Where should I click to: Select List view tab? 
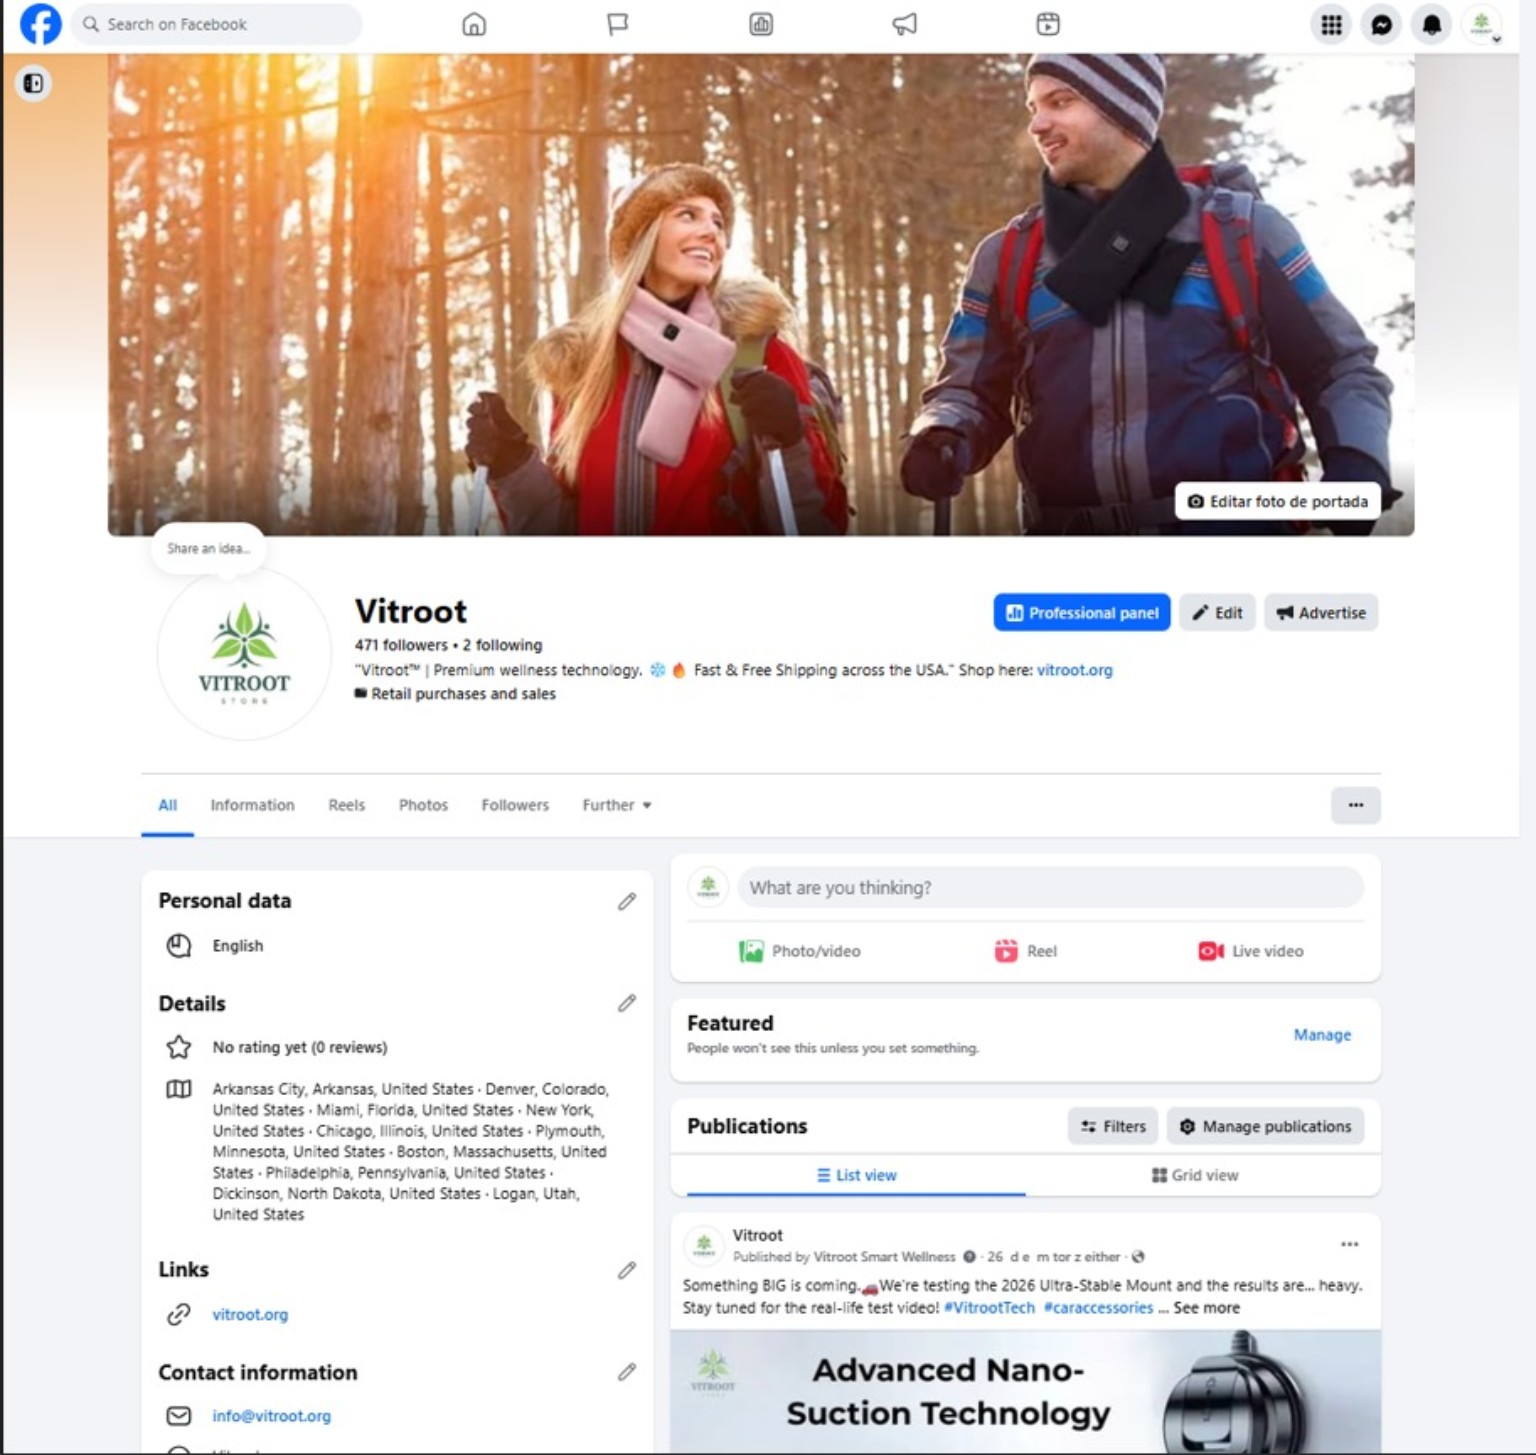tap(856, 1175)
